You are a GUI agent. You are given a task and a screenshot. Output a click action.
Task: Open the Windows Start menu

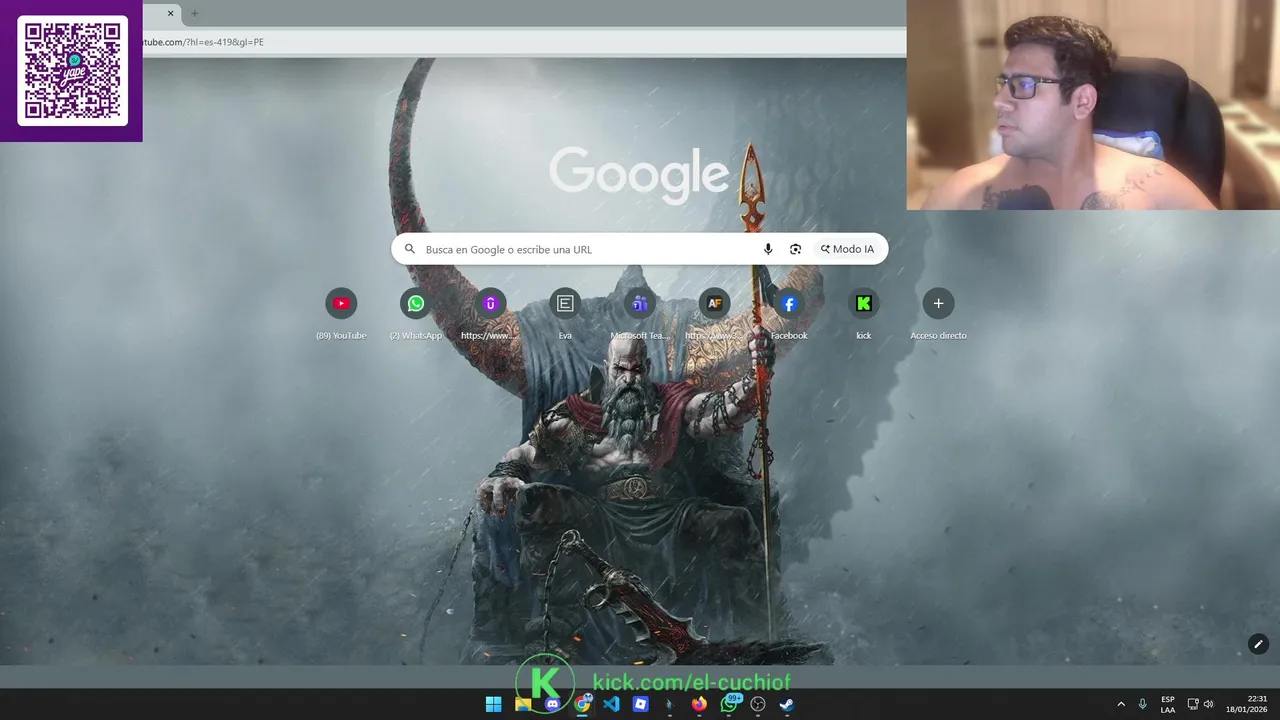coord(493,704)
